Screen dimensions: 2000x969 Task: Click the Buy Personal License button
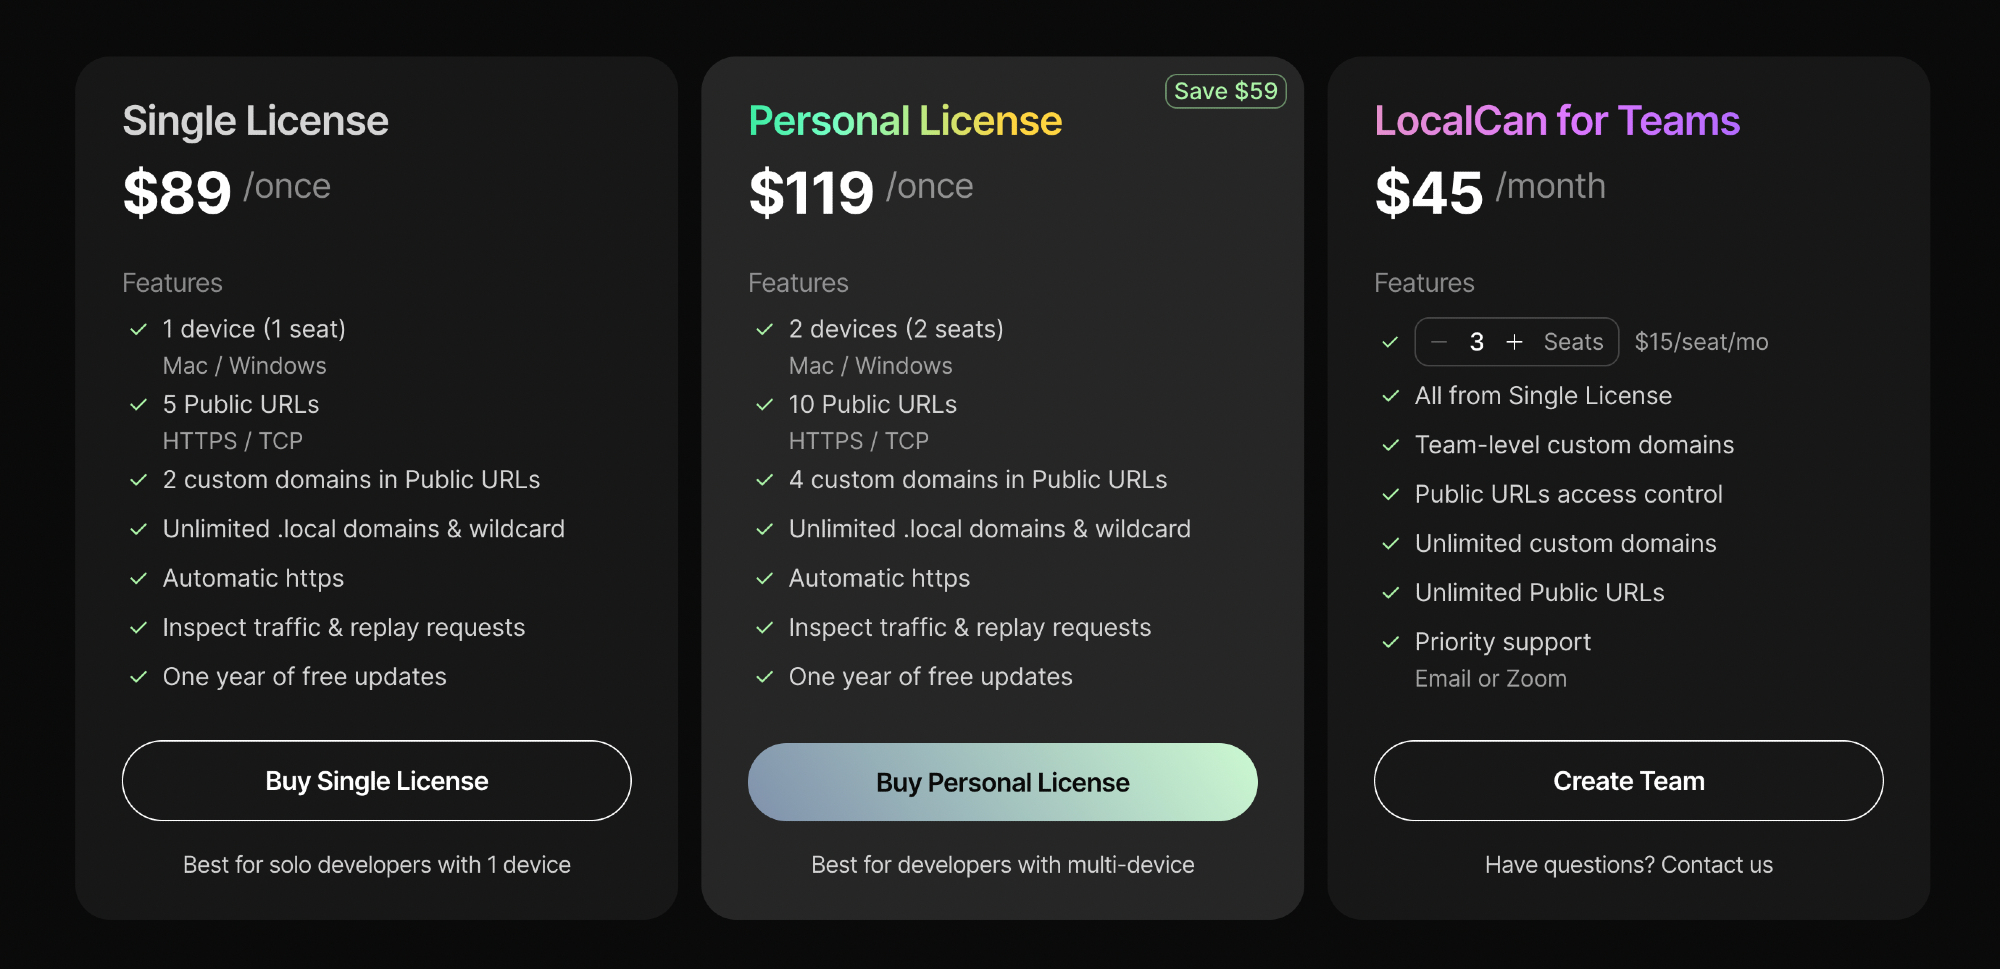pyautogui.click(x=1002, y=782)
